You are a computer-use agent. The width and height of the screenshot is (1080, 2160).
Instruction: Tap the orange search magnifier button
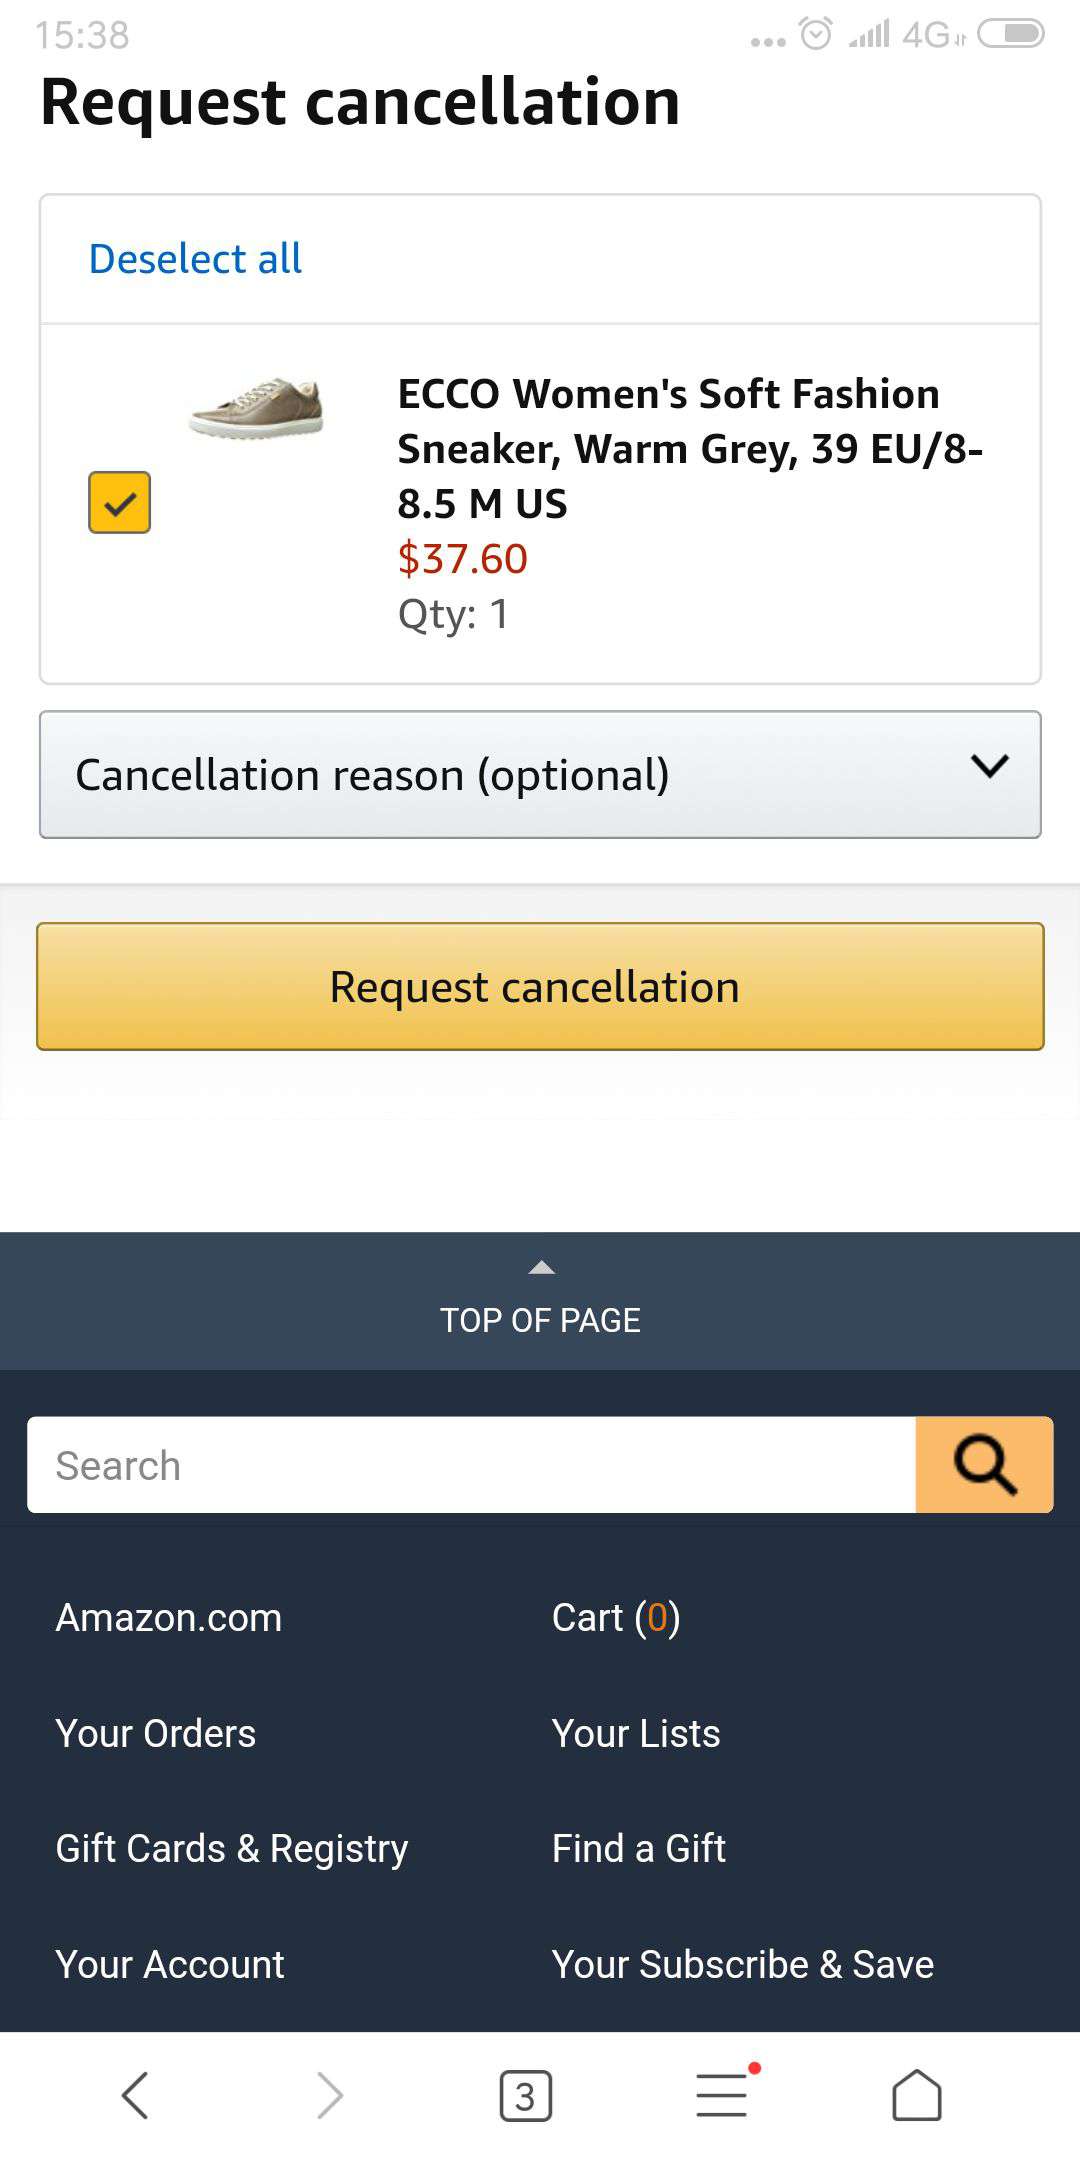pos(984,1465)
